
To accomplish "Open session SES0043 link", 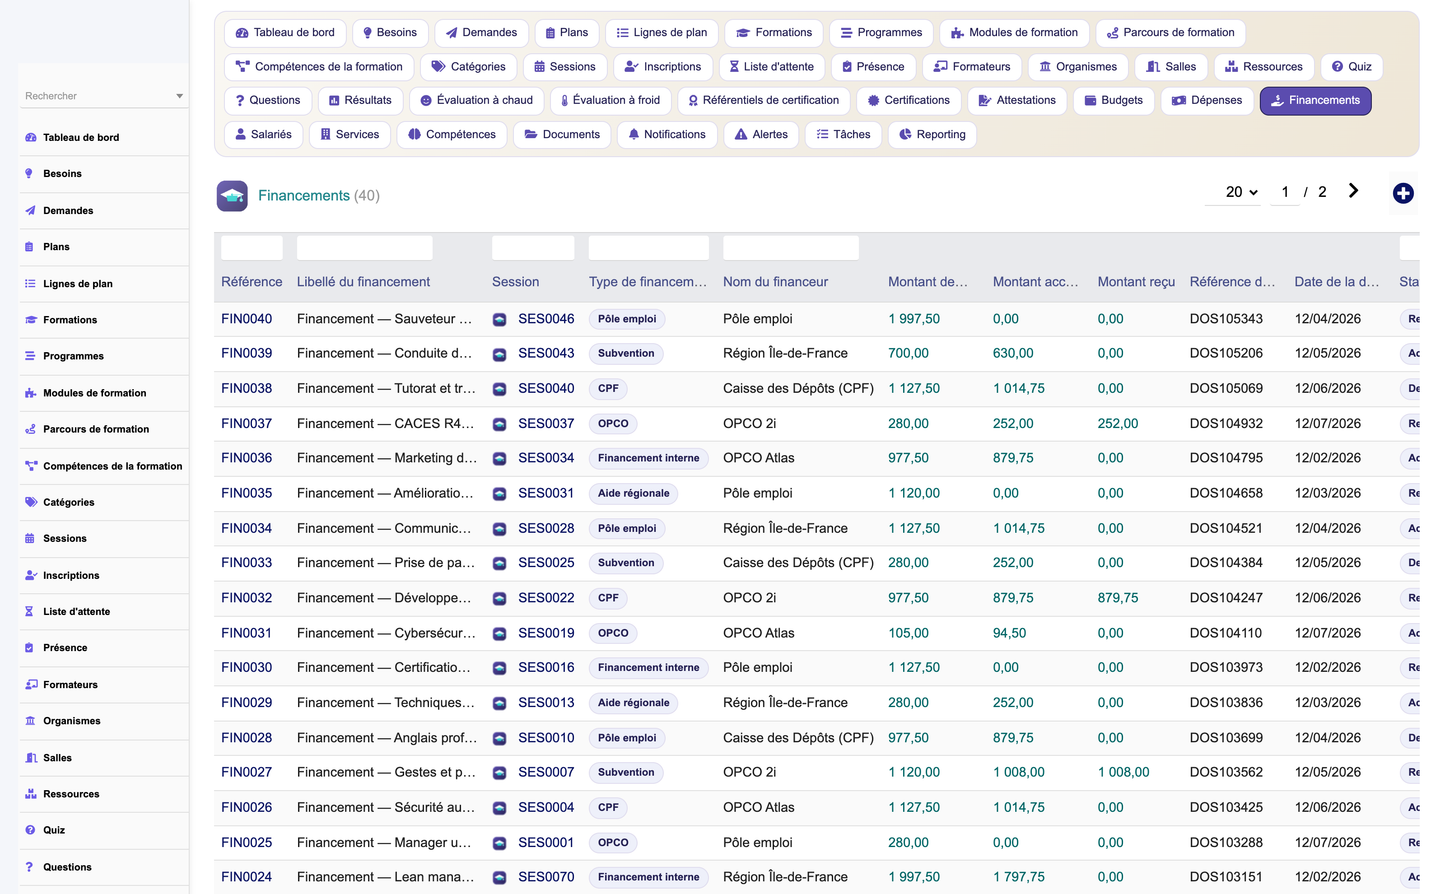I will (546, 354).
